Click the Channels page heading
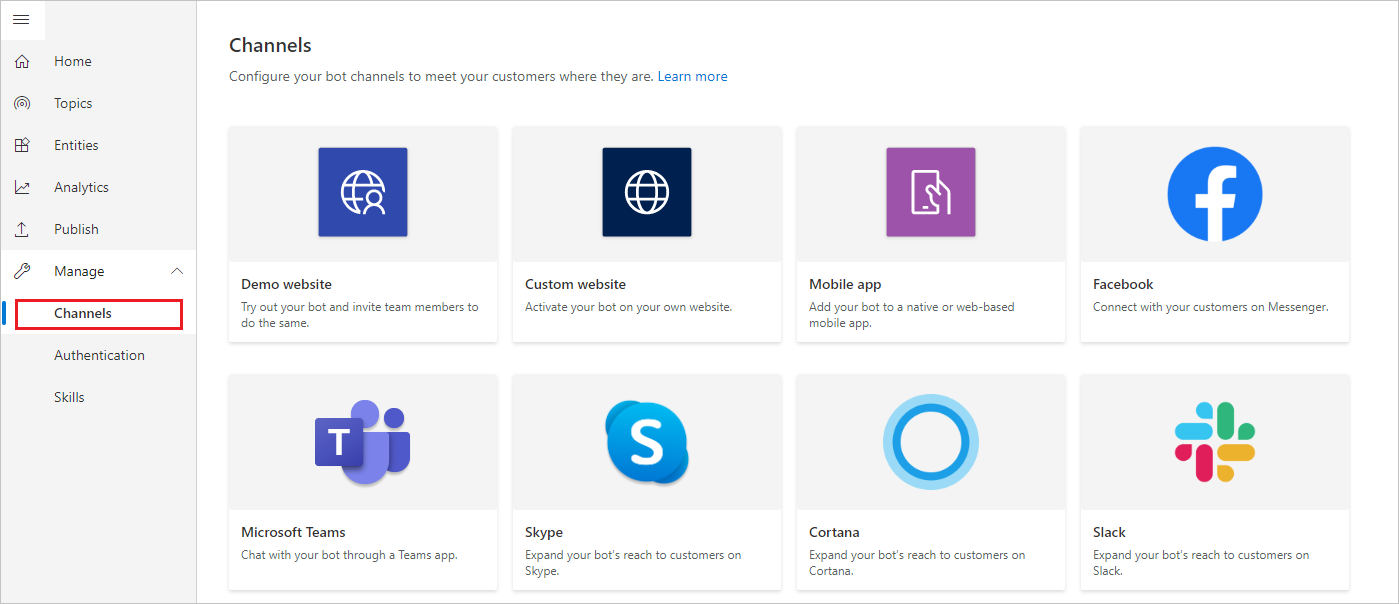The height and width of the screenshot is (604, 1399). pyautogui.click(x=270, y=45)
